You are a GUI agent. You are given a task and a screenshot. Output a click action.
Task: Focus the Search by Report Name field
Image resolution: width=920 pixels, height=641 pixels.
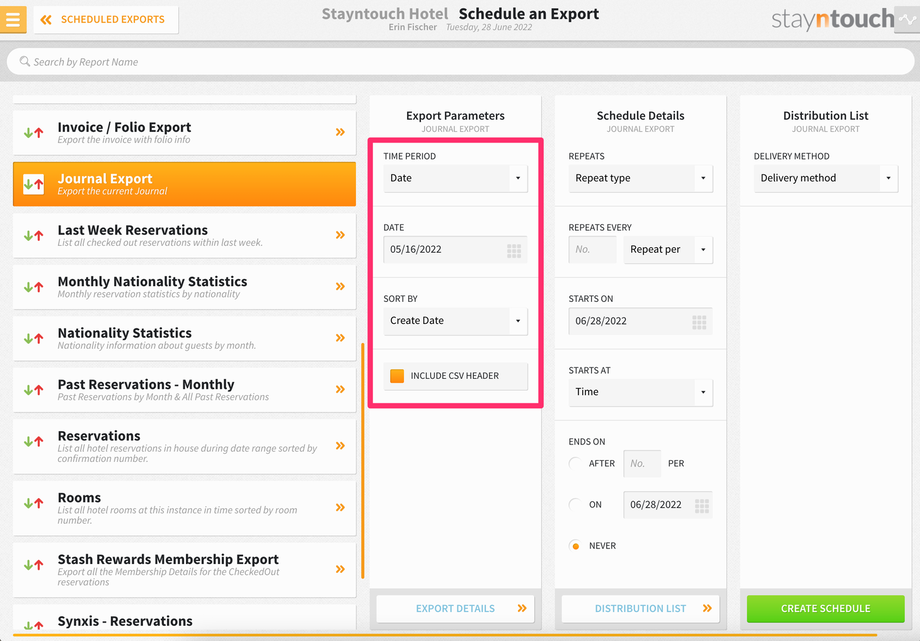coord(460,62)
